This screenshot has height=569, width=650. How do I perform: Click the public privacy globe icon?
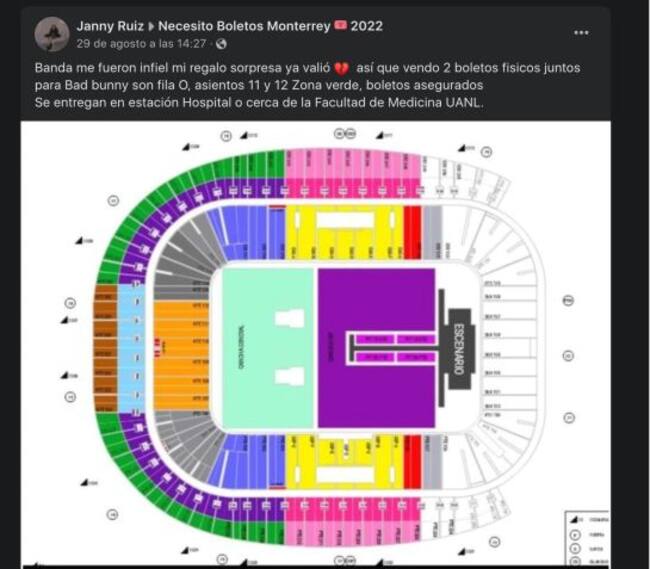point(221,44)
